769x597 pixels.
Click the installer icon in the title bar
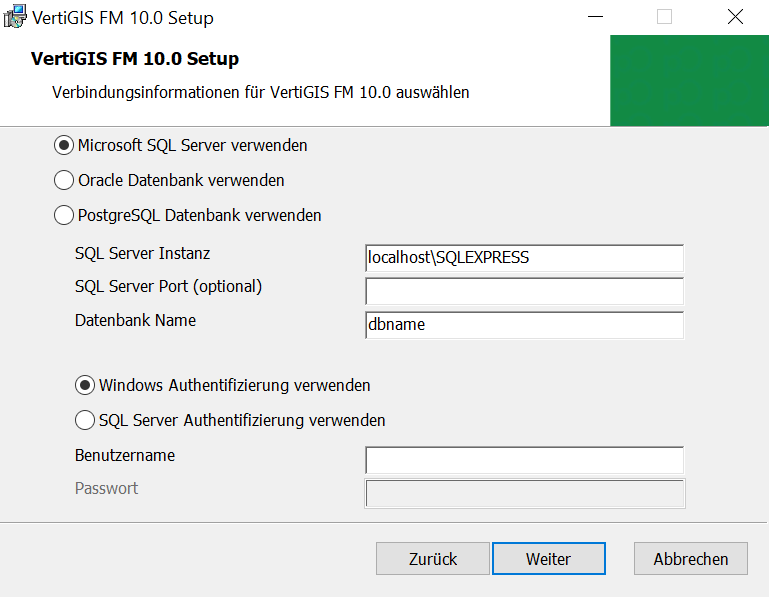coord(15,17)
